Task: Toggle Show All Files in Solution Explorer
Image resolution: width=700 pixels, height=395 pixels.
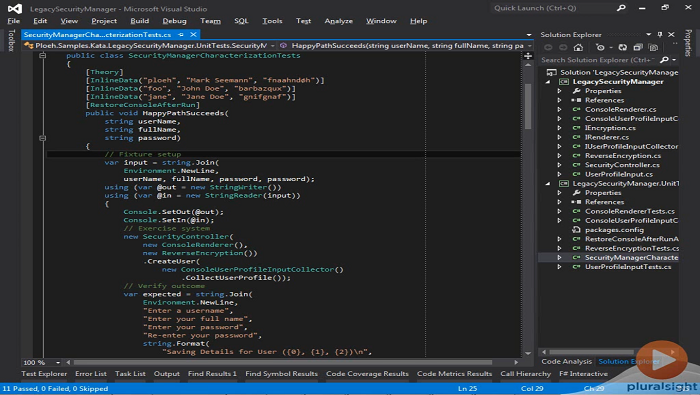Action: pyautogui.click(x=654, y=47)
